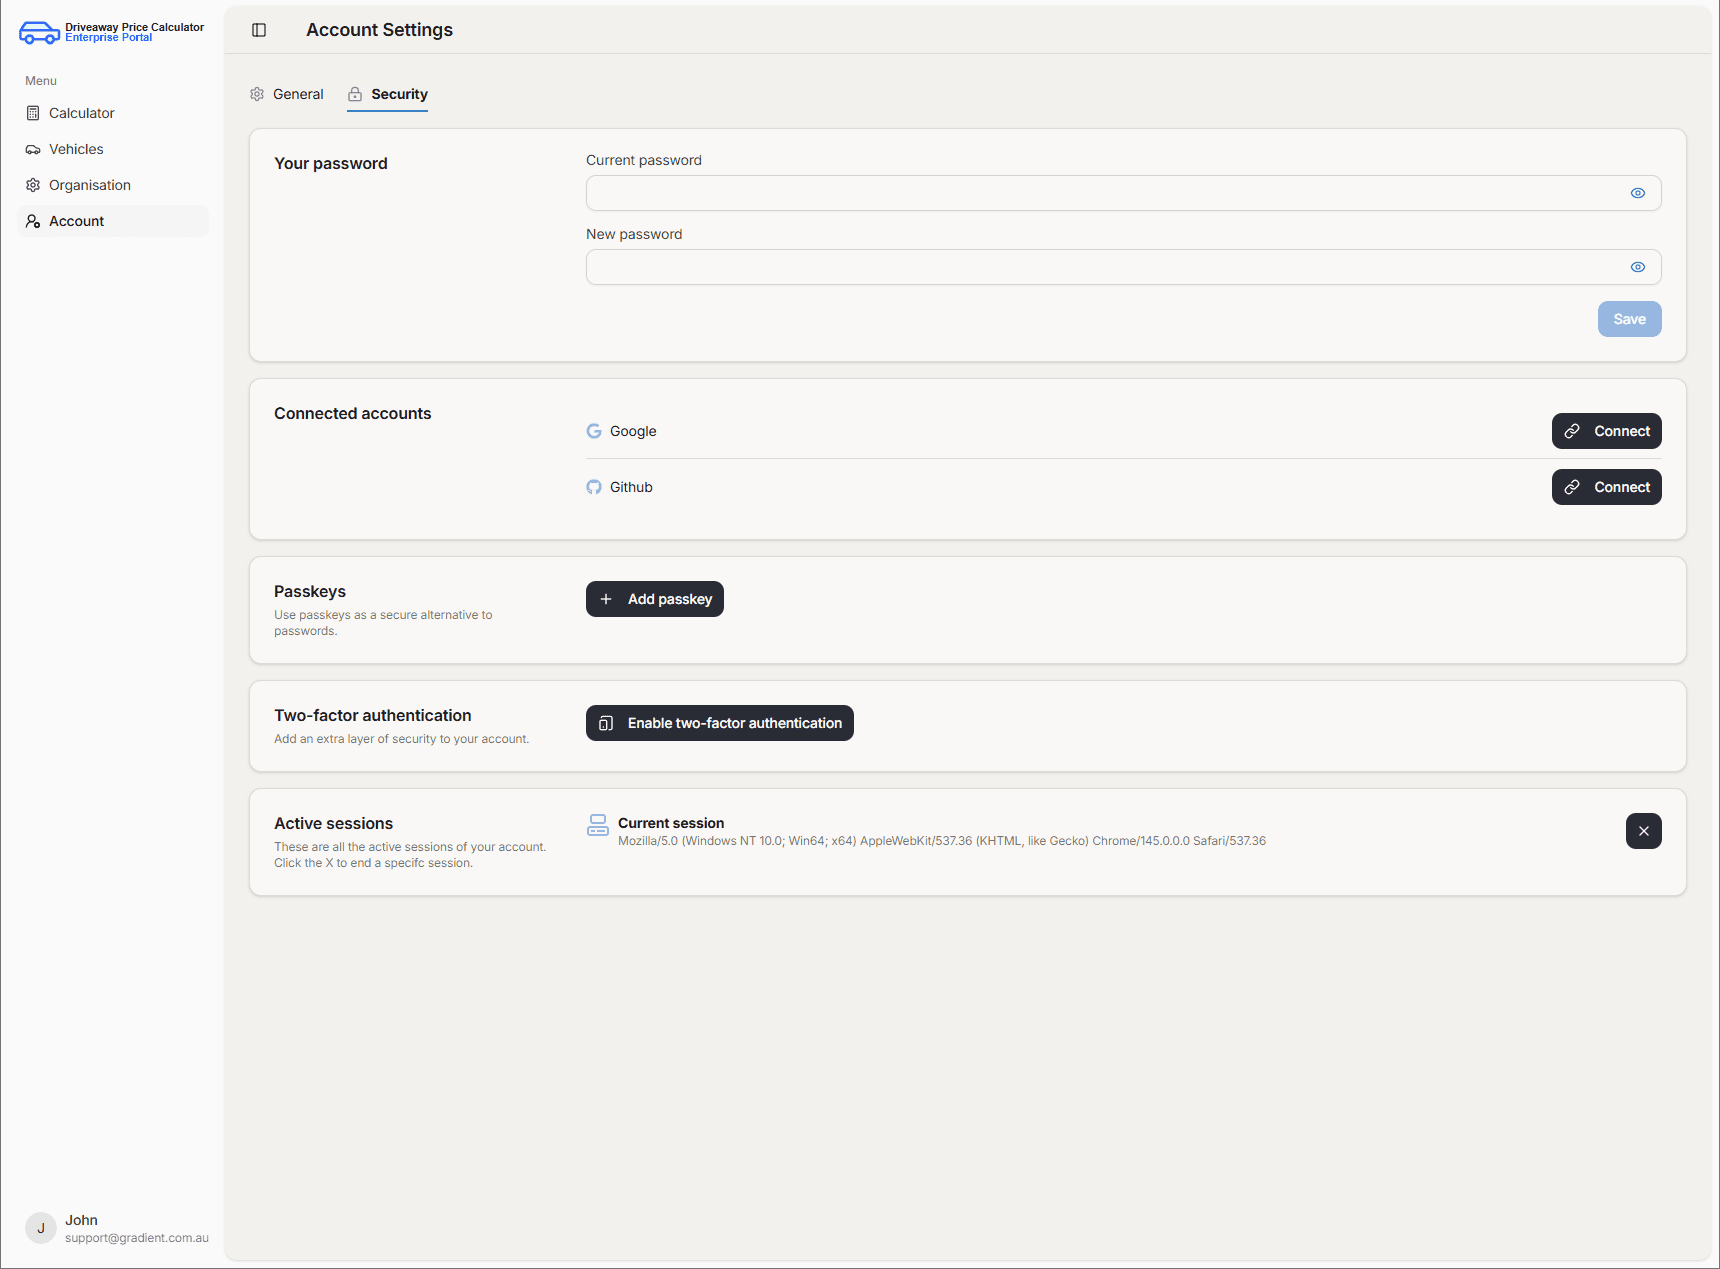Viewport: 1720px width, 1269px height.
Task: Enable two-factor authentication
Action: [x=719, y=723]
